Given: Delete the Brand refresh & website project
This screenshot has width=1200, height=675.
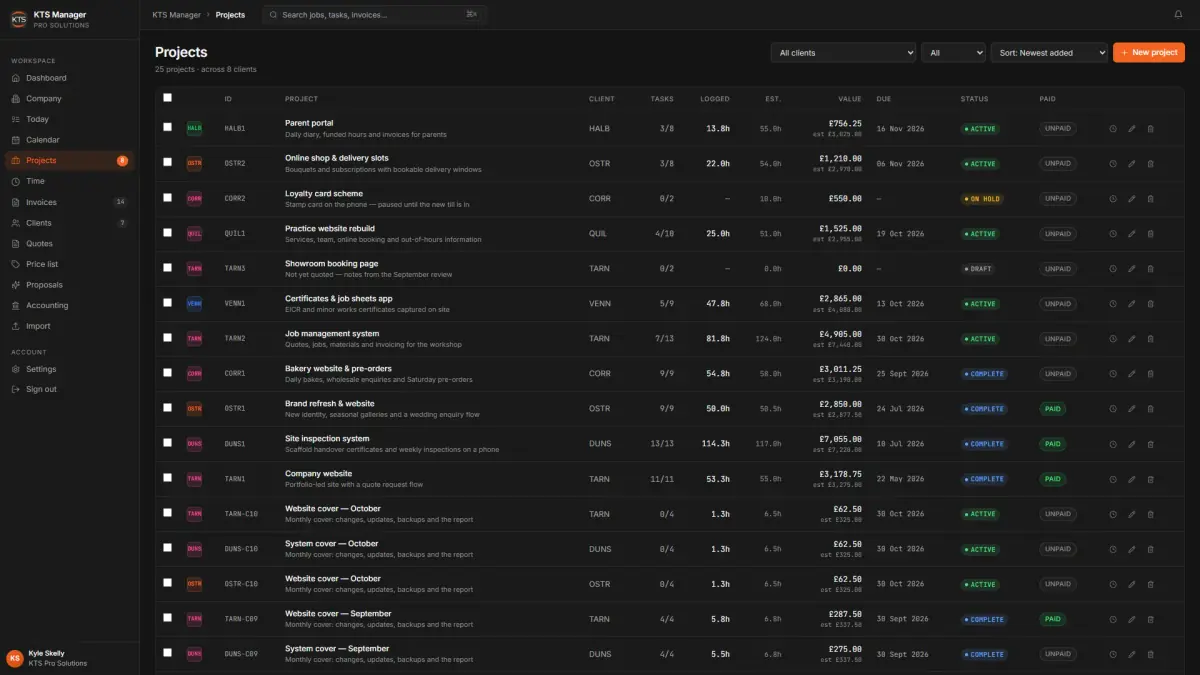Looking at the screenshot, I should click(x=1150, y=409).
